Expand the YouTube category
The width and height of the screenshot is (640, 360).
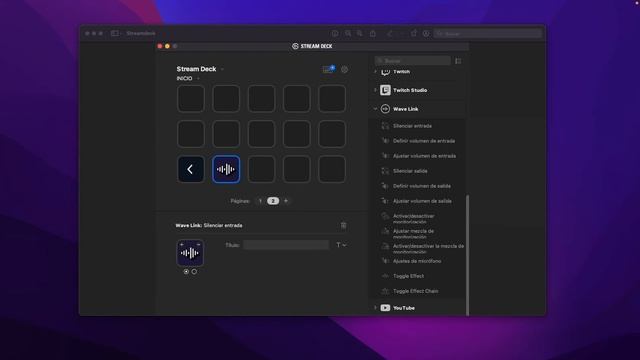(375, 308)
